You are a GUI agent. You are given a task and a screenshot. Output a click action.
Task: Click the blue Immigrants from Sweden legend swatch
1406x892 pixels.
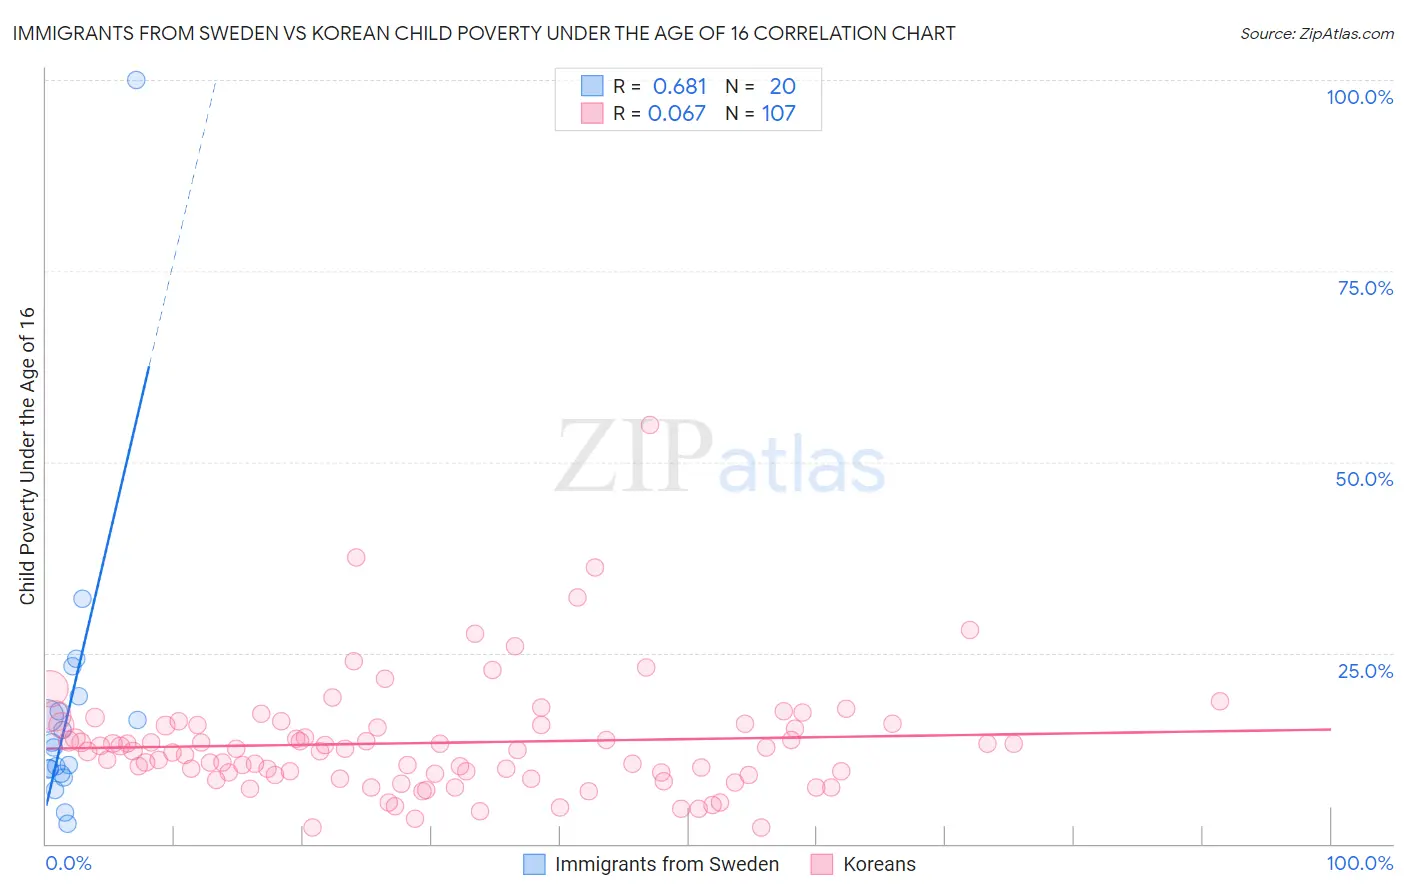pyautogui.click(x=535, y=864)
